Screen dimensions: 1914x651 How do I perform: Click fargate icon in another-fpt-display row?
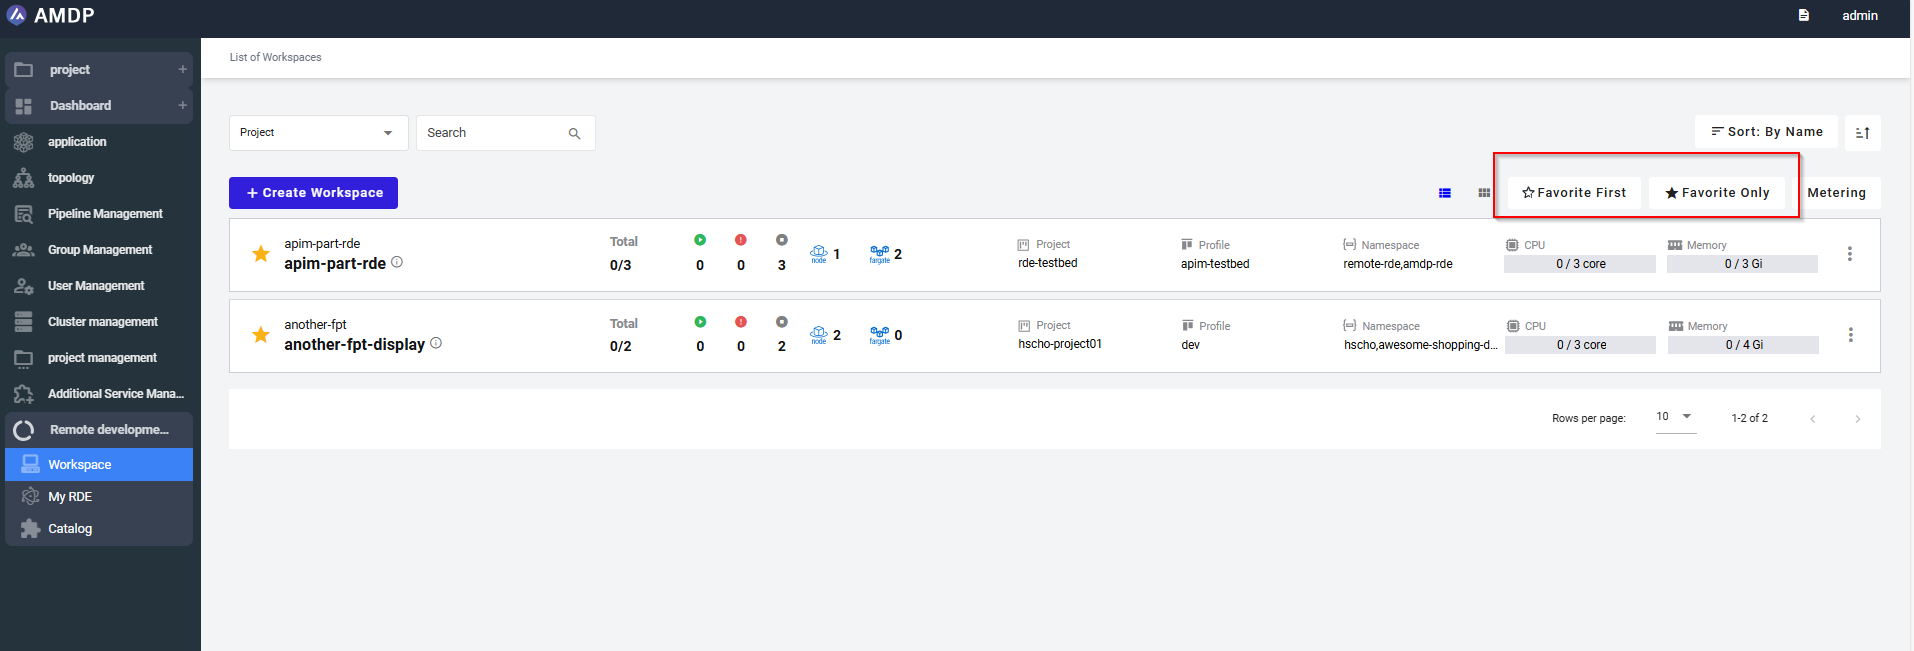[x=880, y=335]
